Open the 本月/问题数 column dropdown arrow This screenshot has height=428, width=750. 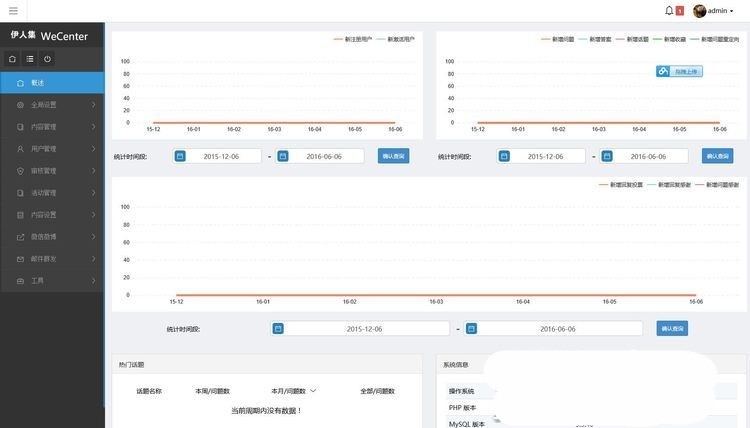click(x=313, y=391)
